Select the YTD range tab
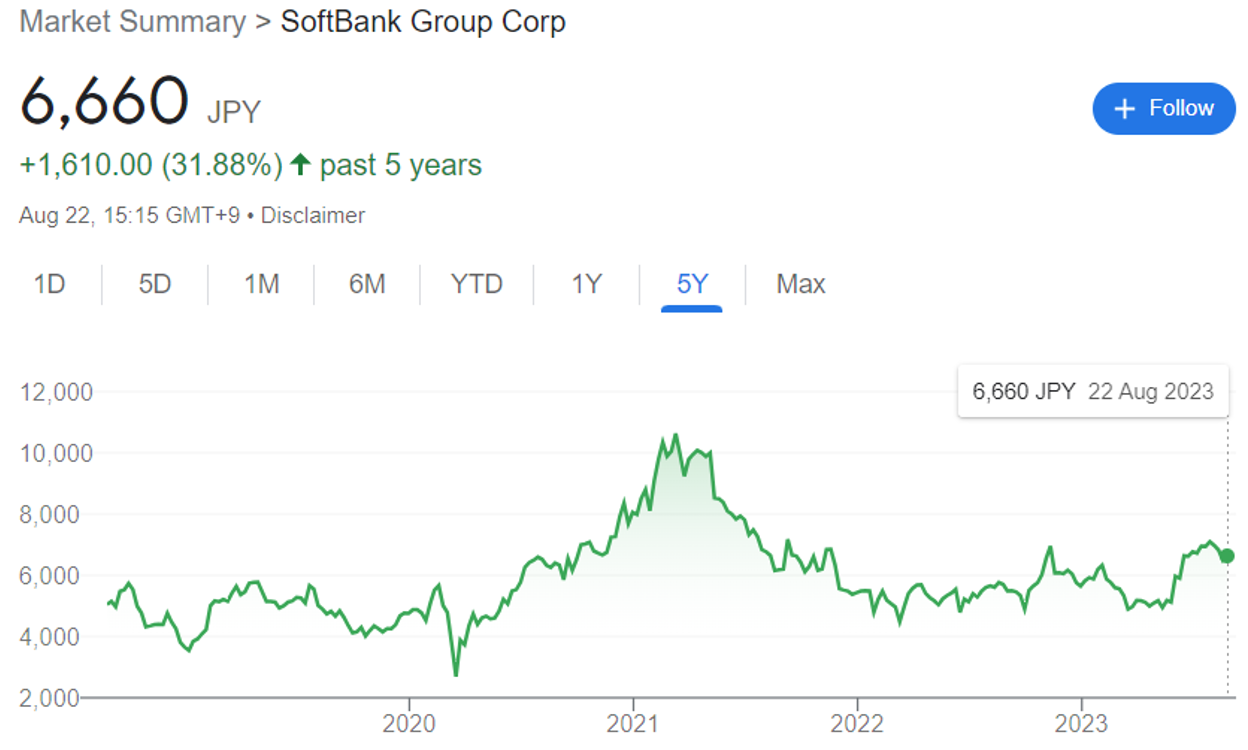Screen dimensions: 1248x750 coord(477,285)
